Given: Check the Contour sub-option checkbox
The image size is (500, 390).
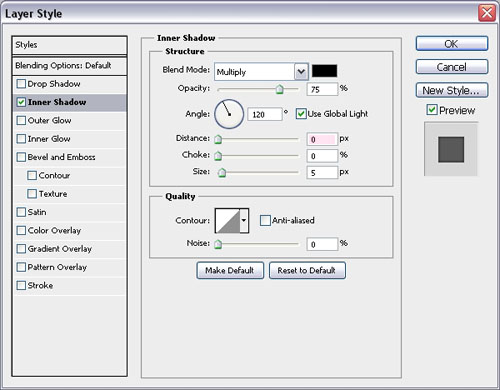Looking at the screenshot, I should click(32, 175).
